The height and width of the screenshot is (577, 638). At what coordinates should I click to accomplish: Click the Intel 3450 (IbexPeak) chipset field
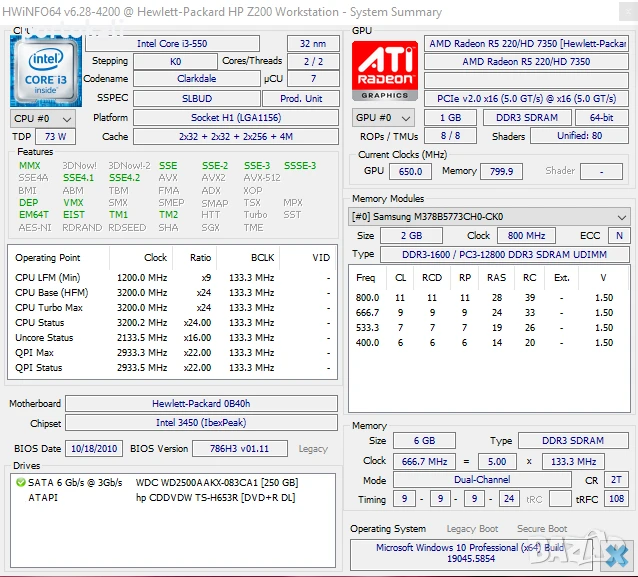pos(200,423)
